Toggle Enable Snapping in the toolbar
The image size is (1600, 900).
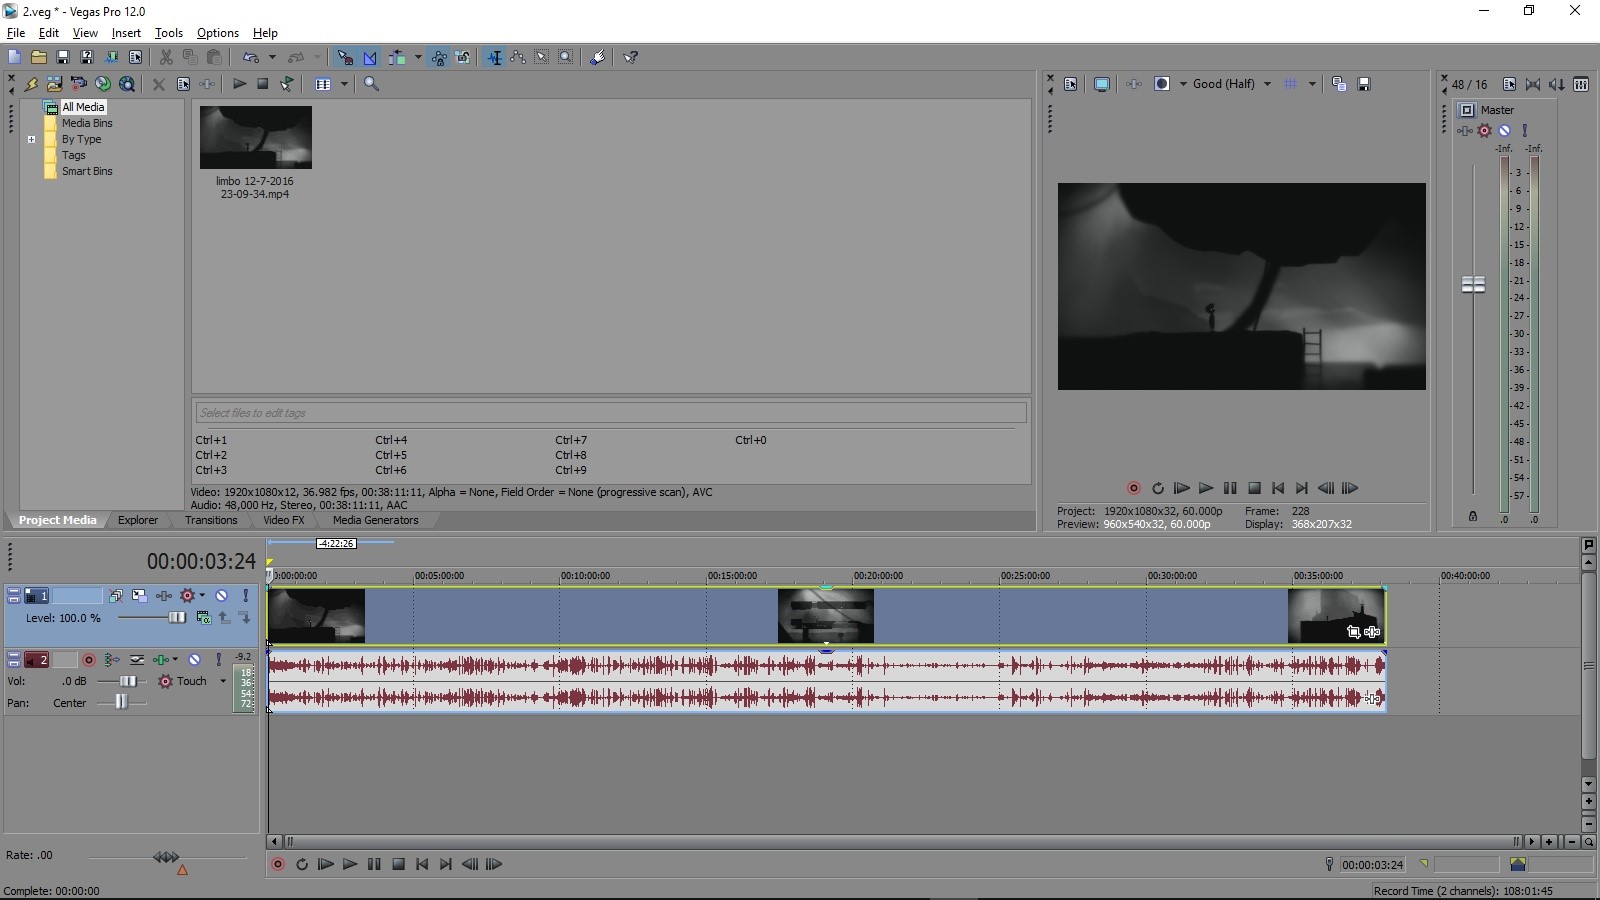[345, 57]
